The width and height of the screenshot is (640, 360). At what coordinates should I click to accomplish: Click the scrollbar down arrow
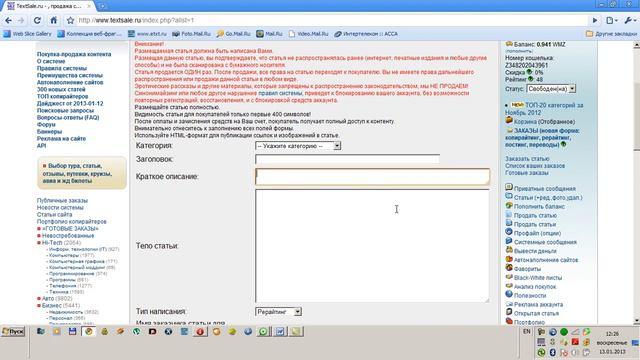(x=636, y=321)
